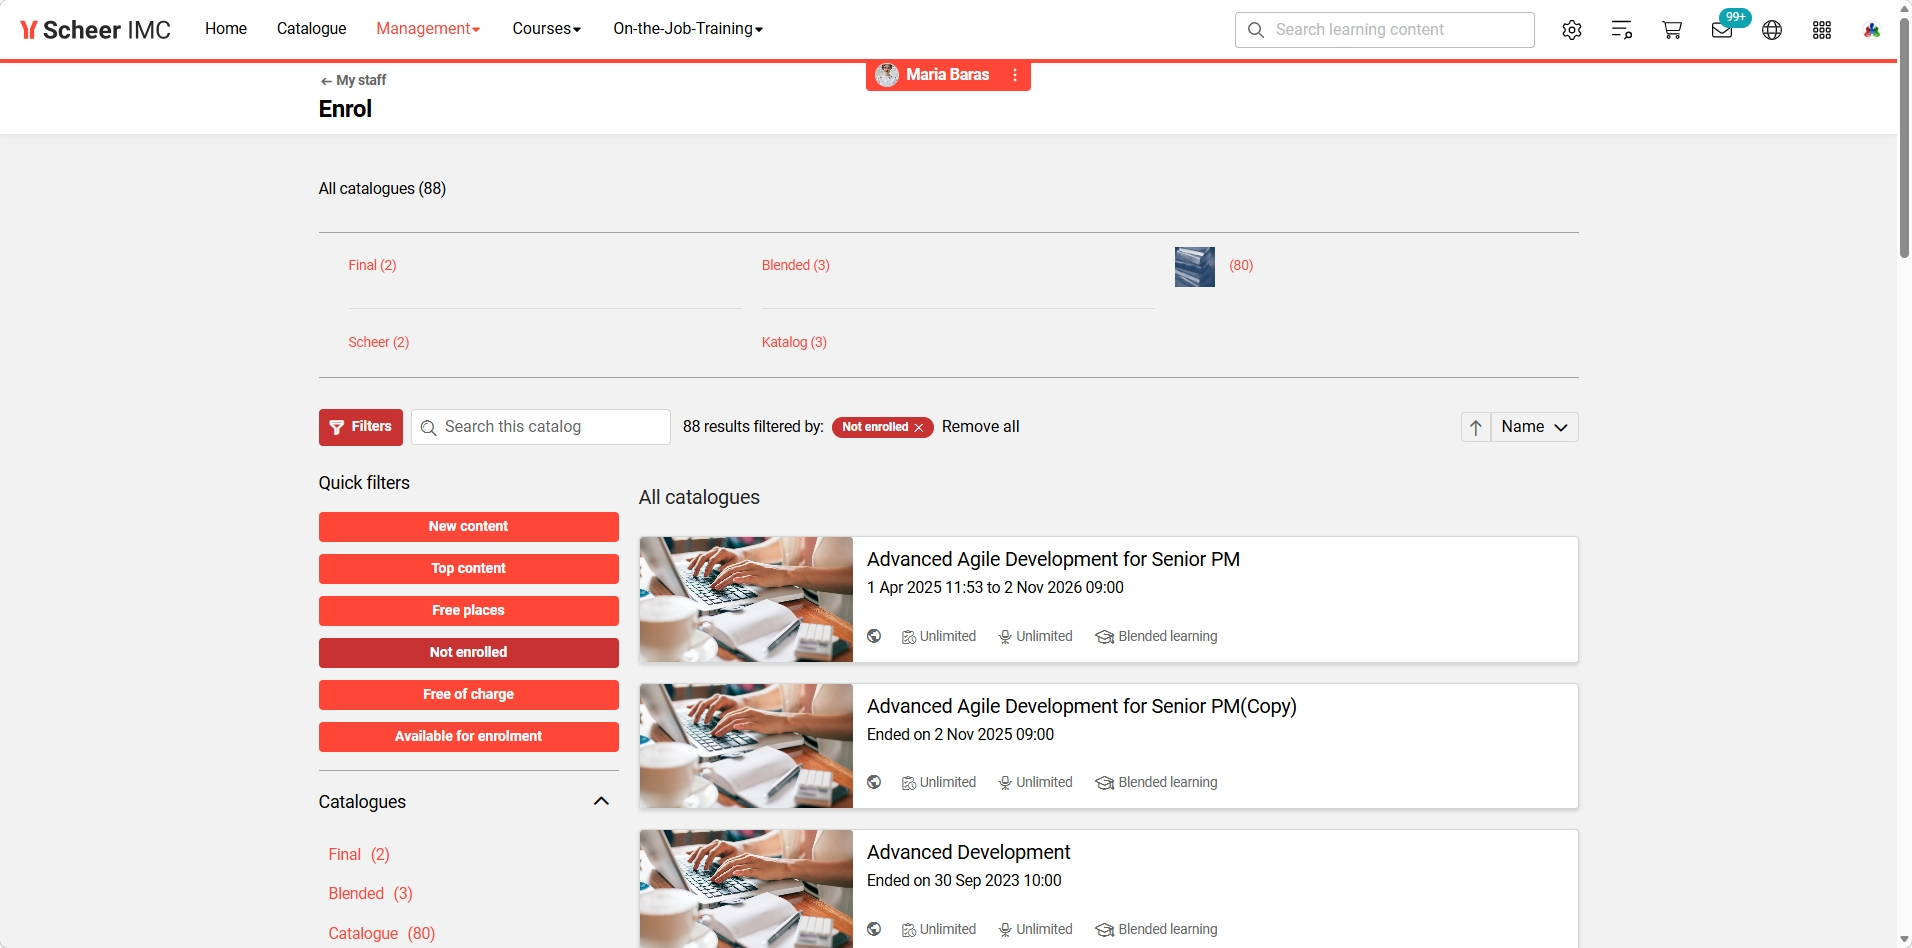Click the globe icon on Advanced Agile Development for Senior PM(Copy)
The width and height of the screenshot is (1912, 948).
(x=874, y=782)
